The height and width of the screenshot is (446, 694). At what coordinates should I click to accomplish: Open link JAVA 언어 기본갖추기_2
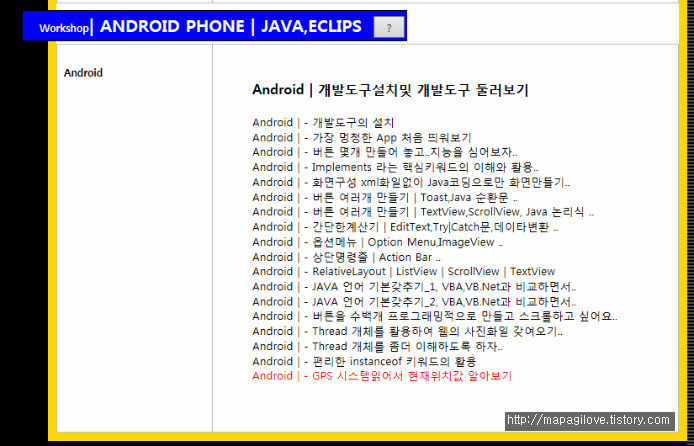[x=414, y=302]
